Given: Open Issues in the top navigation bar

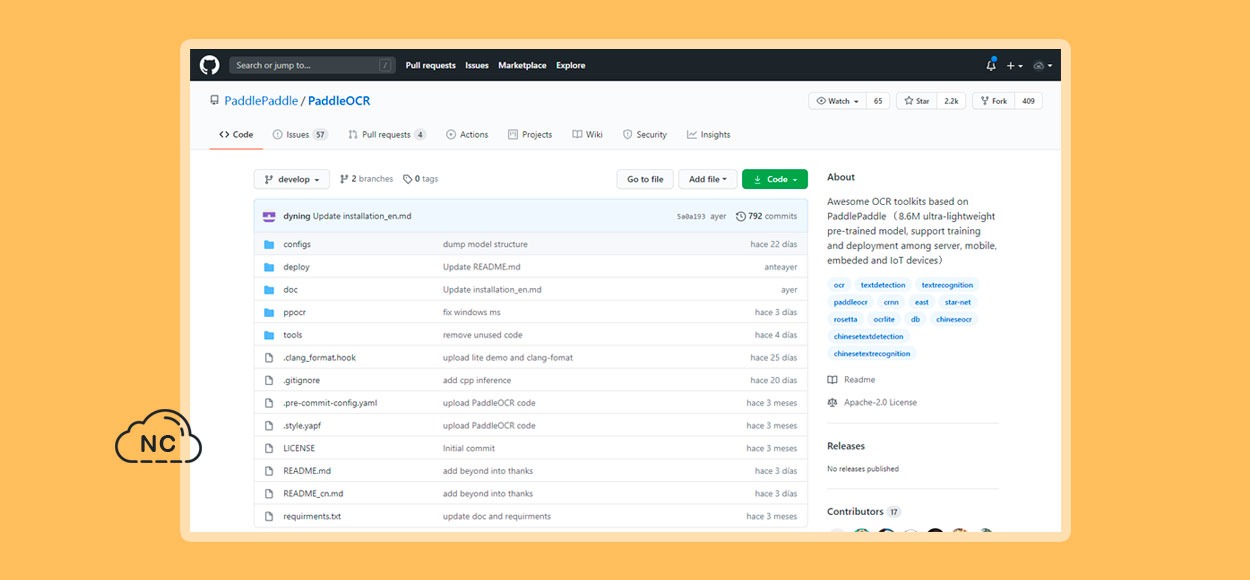Looking at the screenshot, I should (477, 65).
